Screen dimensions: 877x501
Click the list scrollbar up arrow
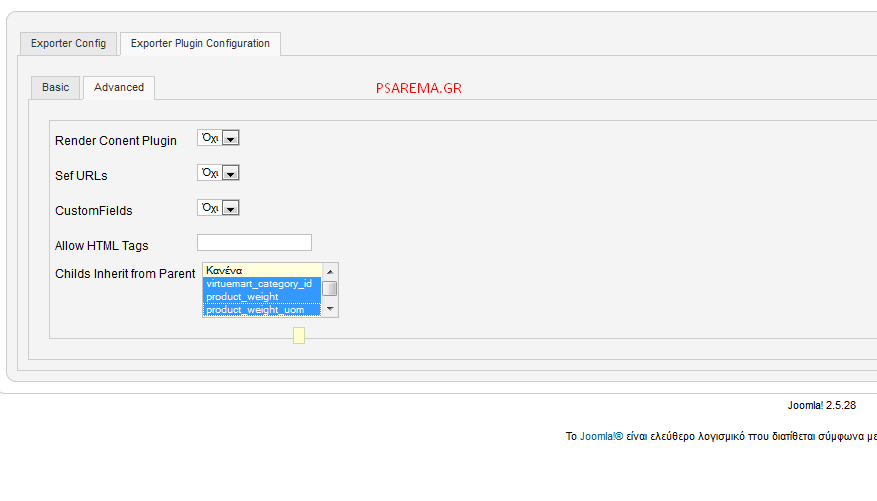(x=330, y=272)
